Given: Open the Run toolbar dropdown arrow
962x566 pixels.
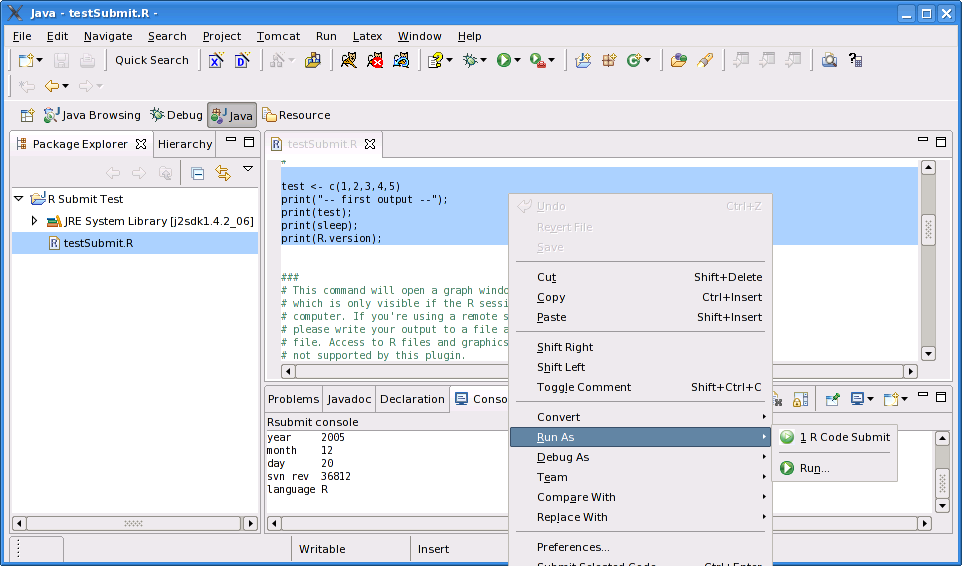Looking at the screenshot, I should tap(517, 60).
